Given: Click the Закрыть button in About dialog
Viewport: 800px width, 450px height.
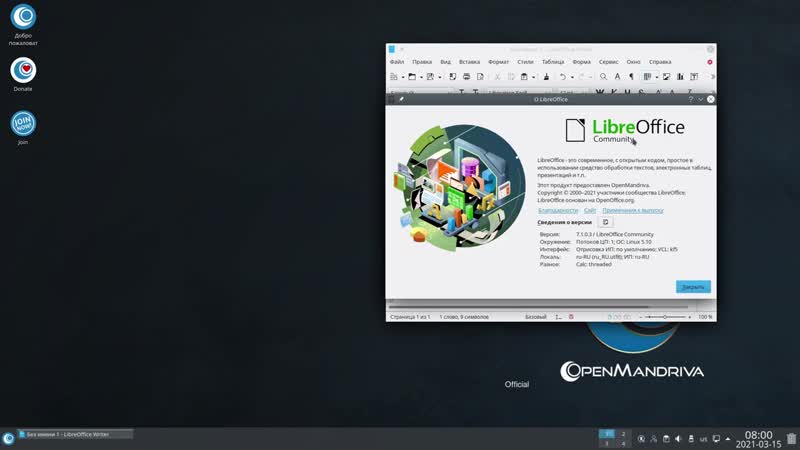Looking at the screenshot, I should (x=693, y=287).
